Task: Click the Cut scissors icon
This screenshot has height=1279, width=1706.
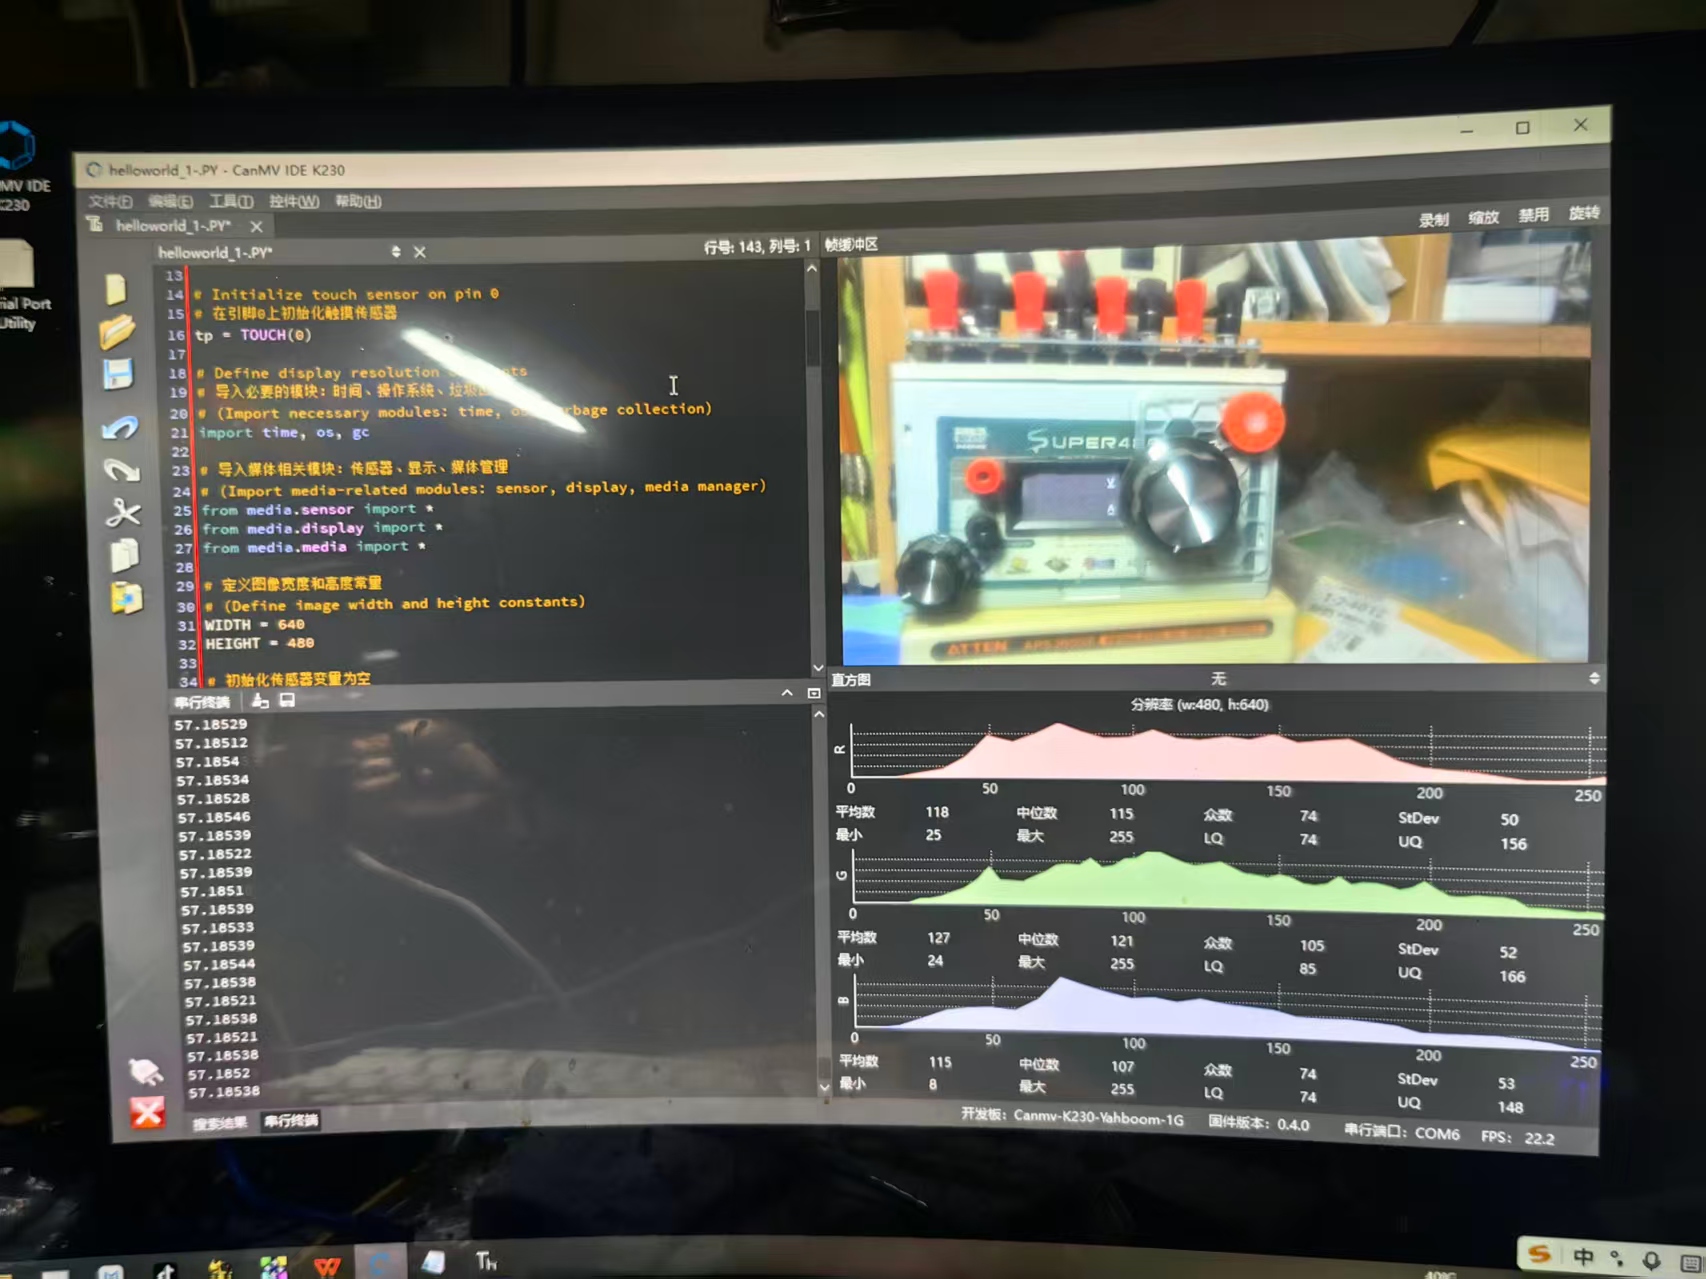Action: tap(123, 512)
